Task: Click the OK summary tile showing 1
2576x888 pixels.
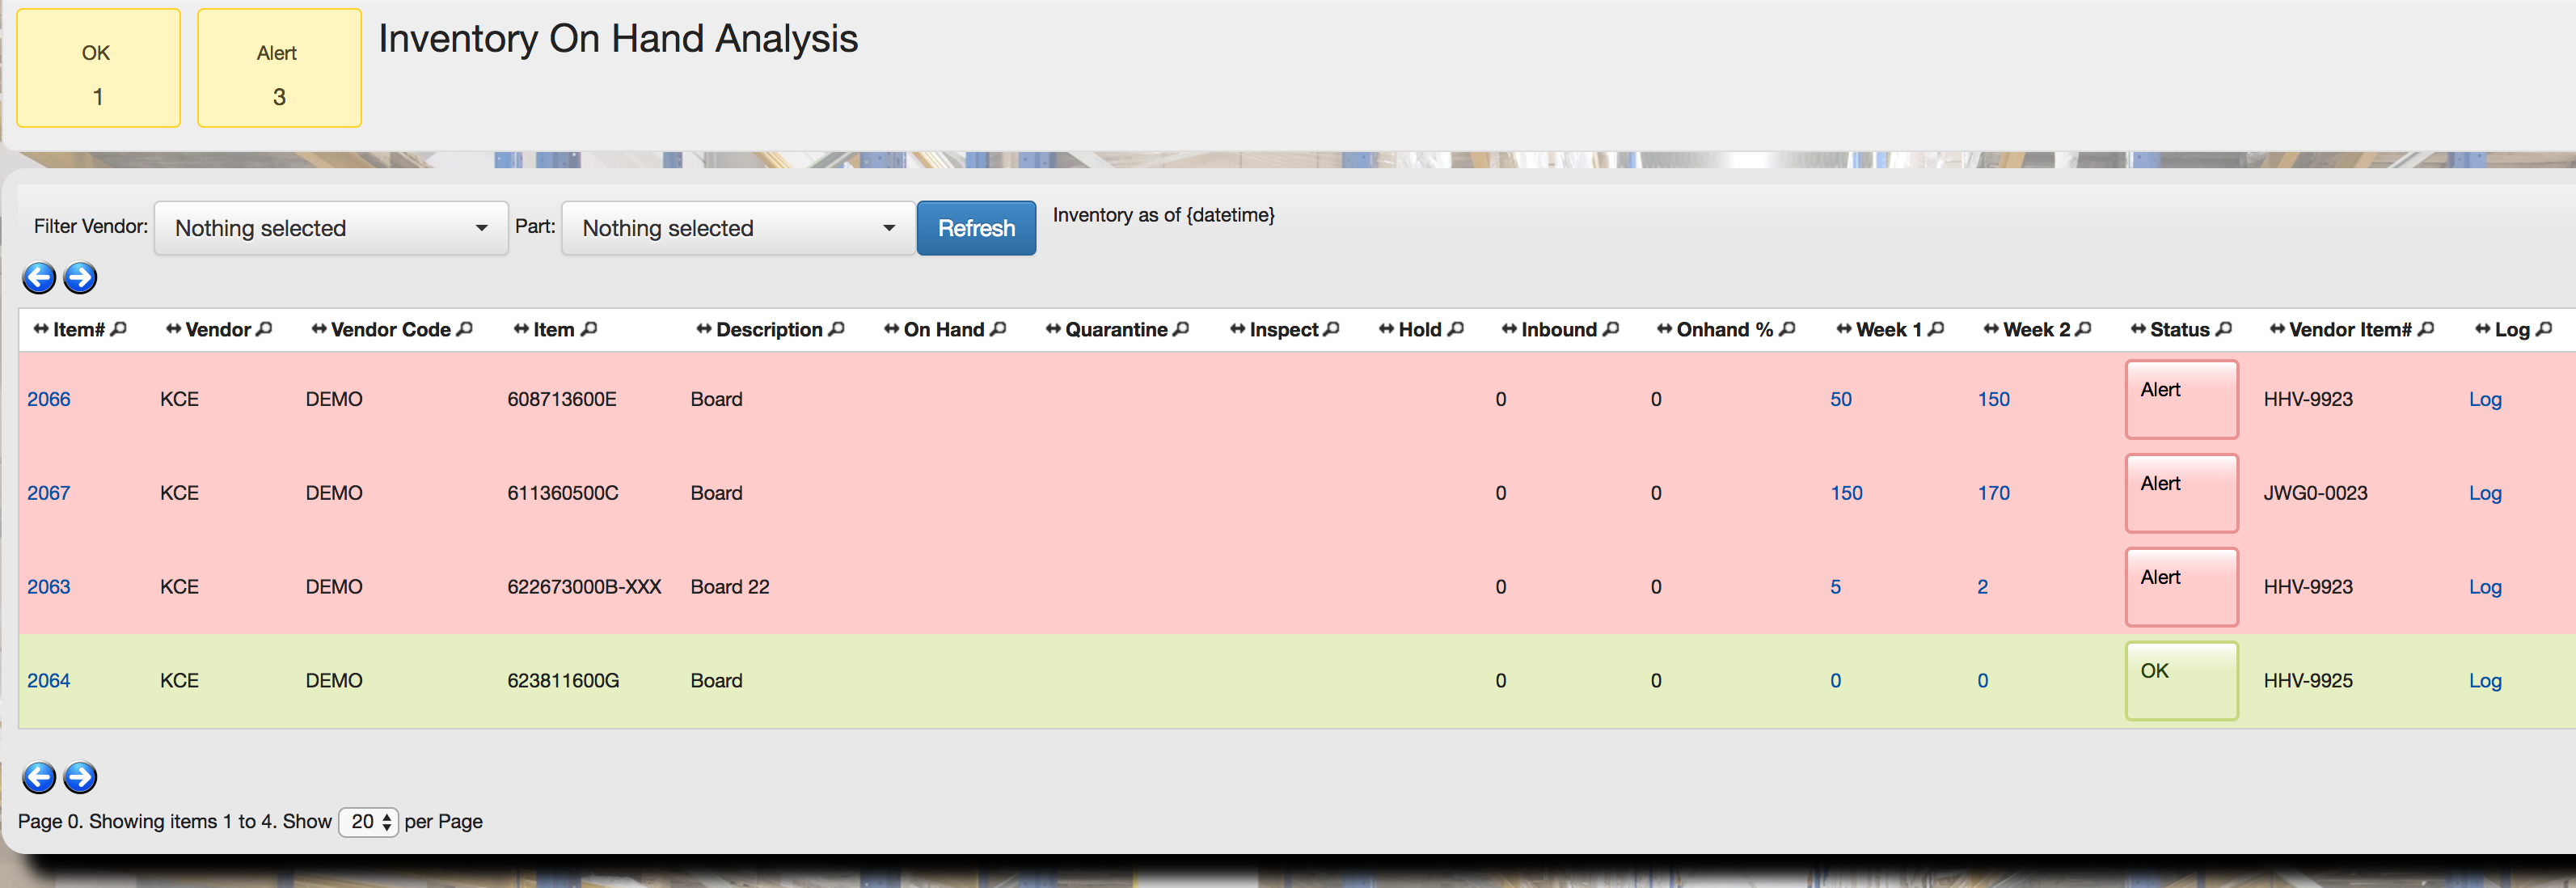Action: click(x=98, y=68)
